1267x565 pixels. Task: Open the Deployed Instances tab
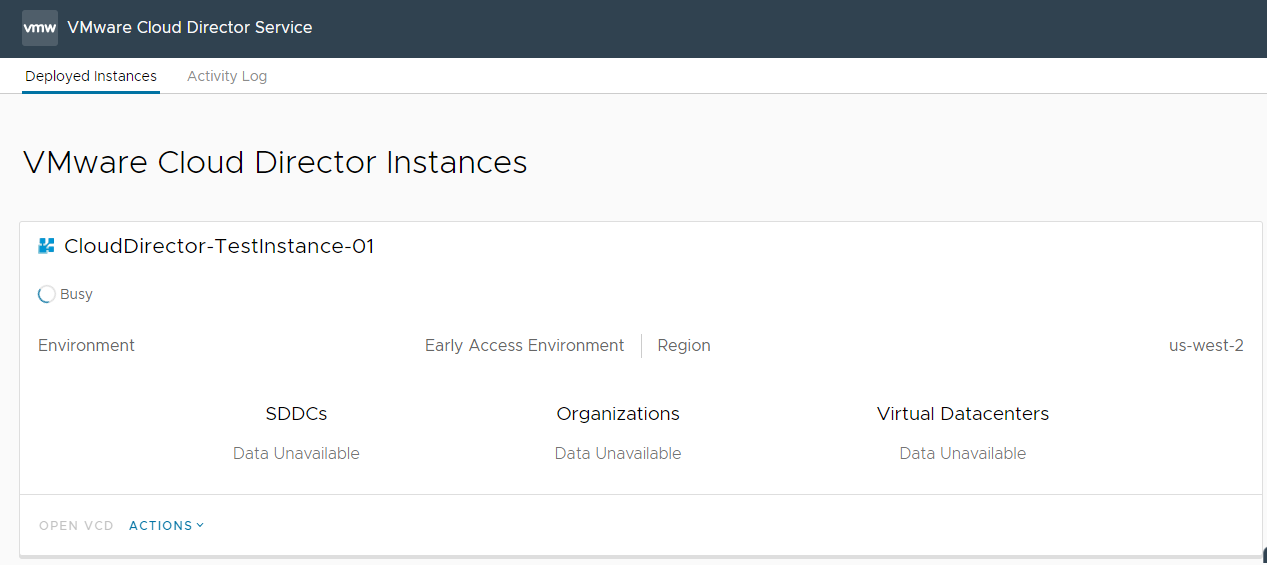coord(91,76)
